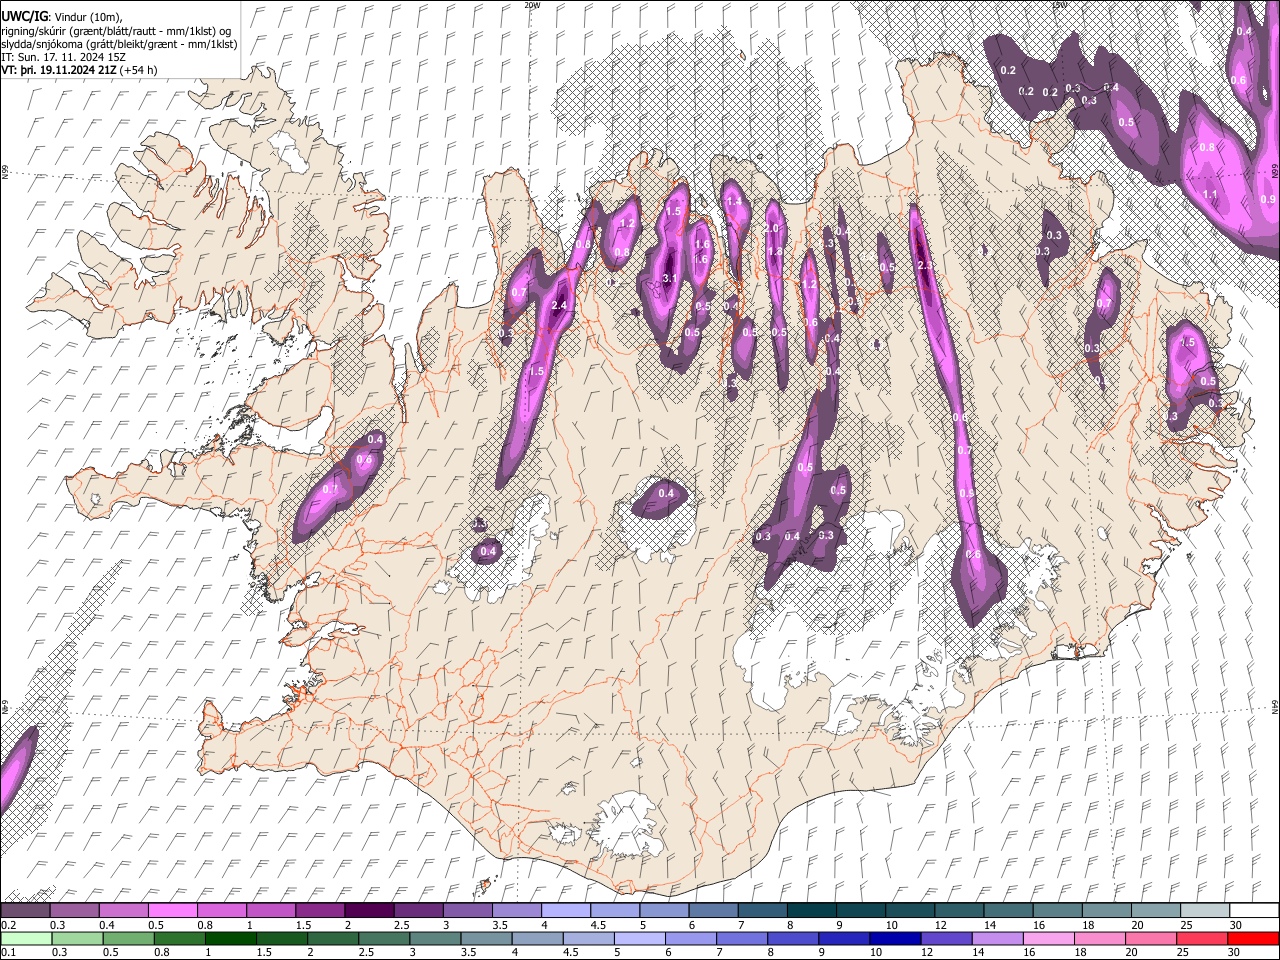Viewport: 1280px width, 960px height.
Task: Pick upper scale swatch between 8 and 9
Action: coord(811,910)
